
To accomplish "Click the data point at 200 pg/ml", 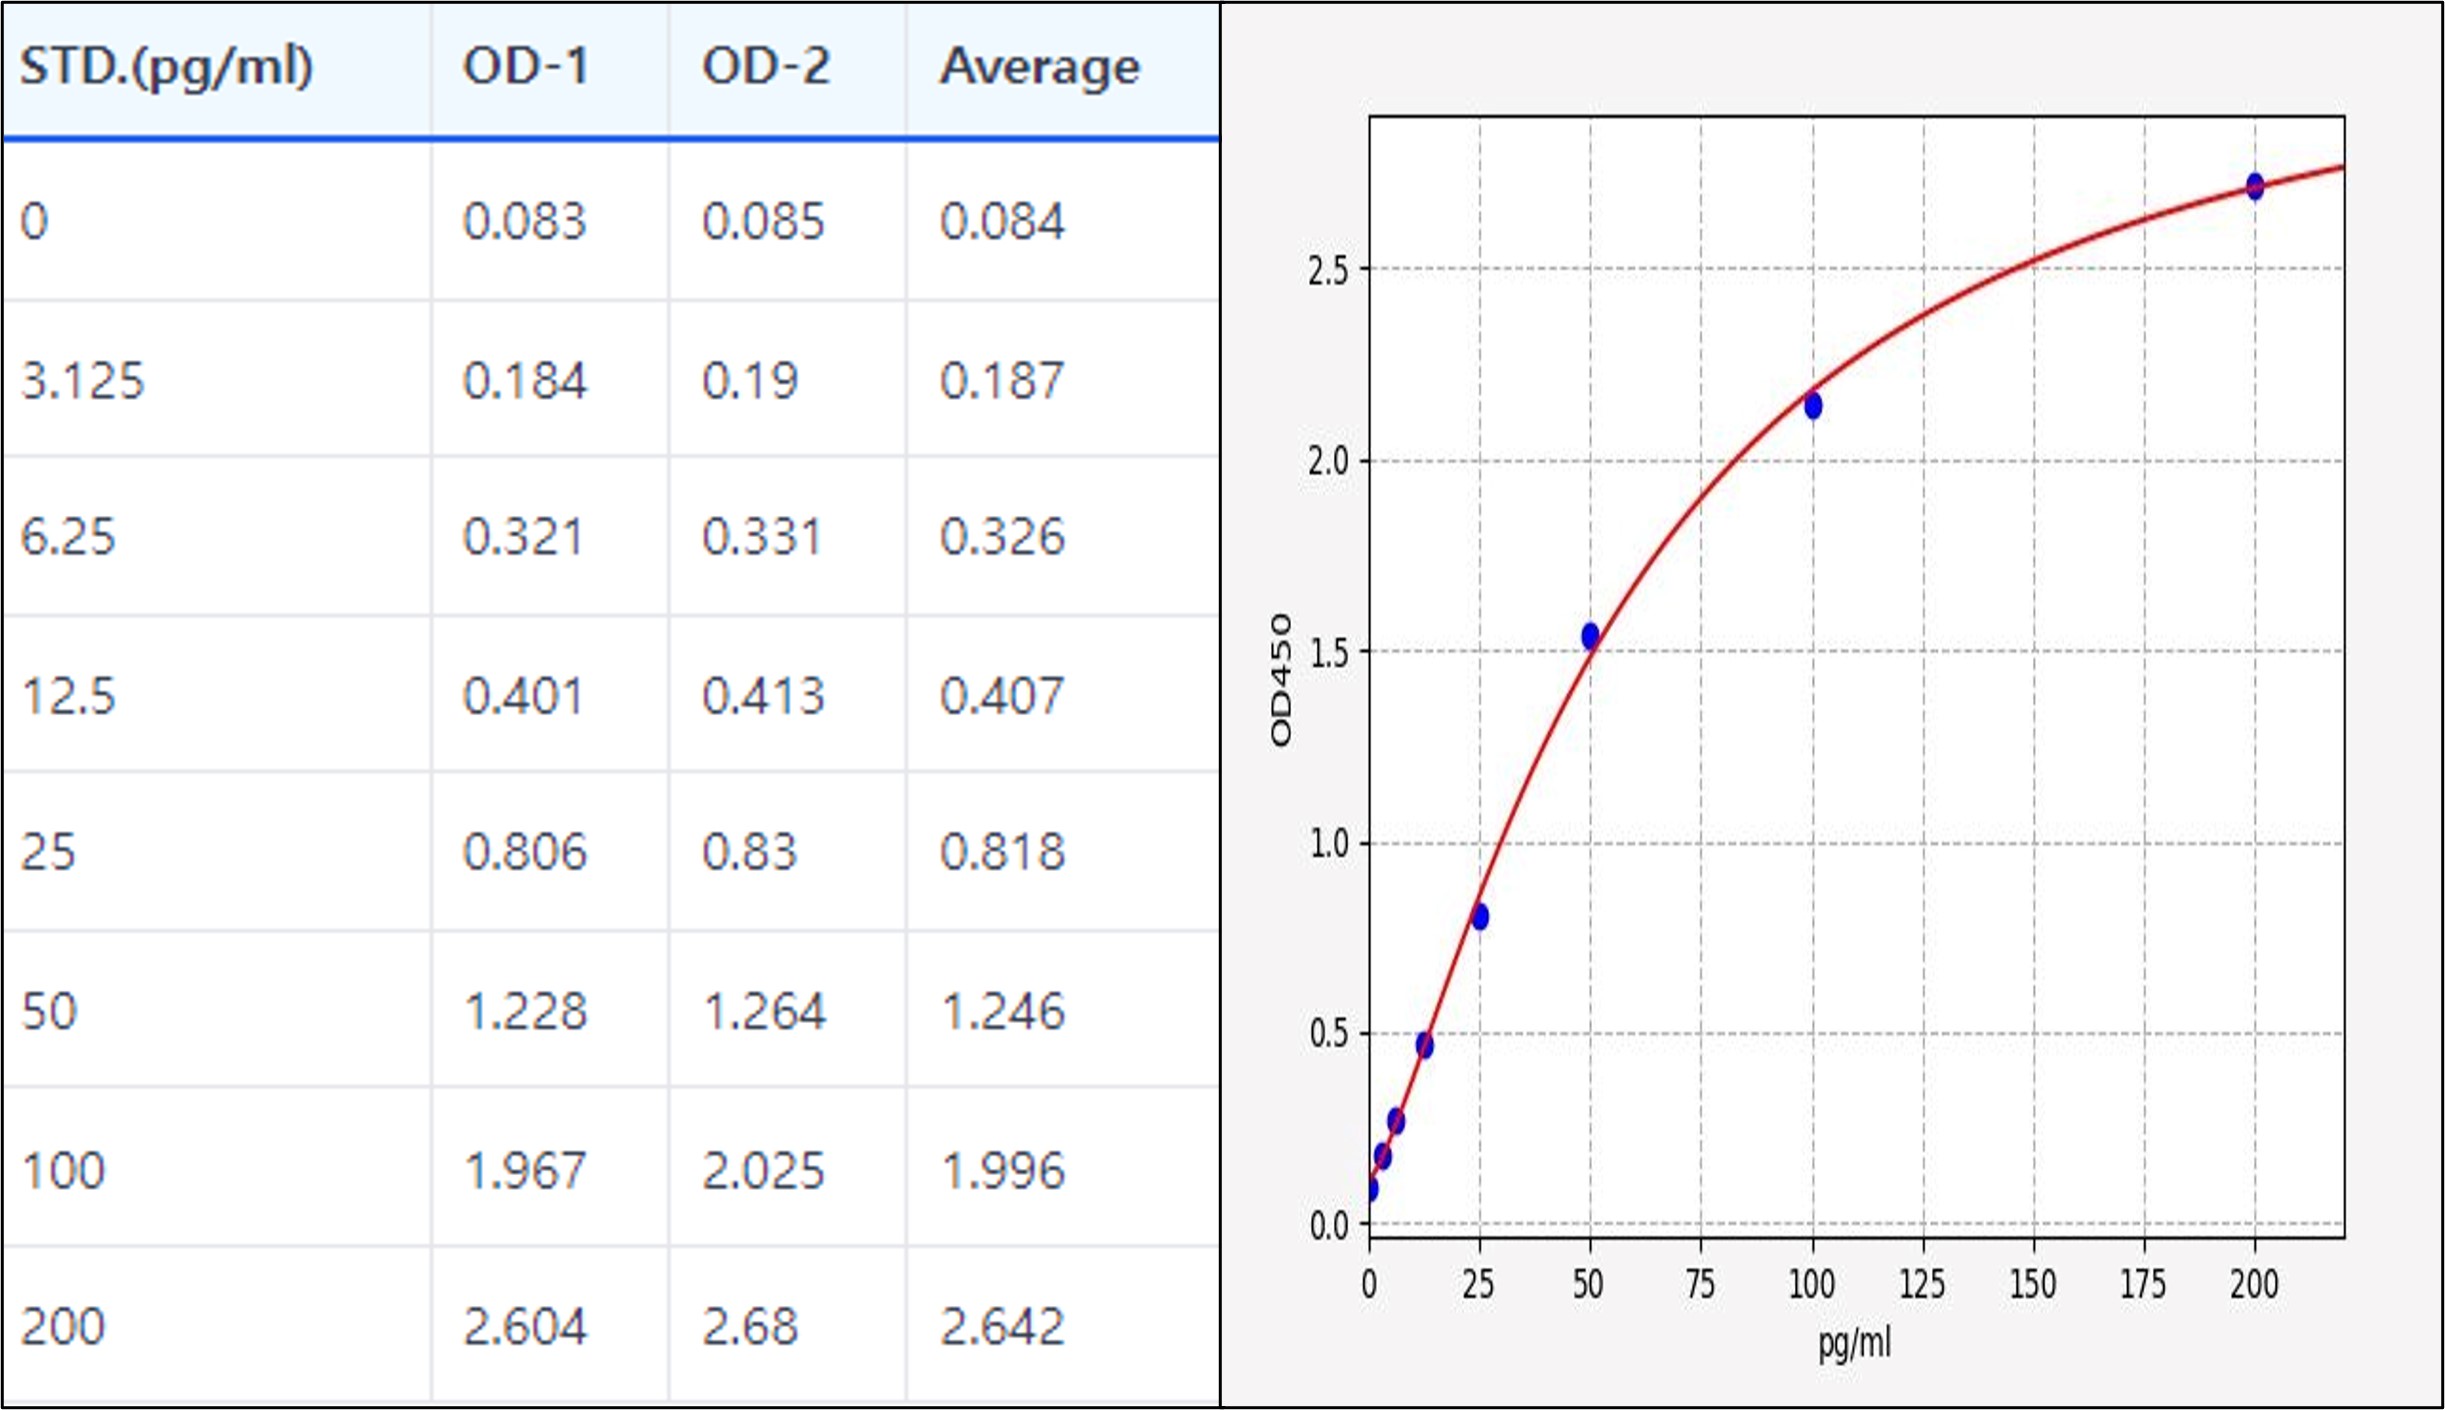I will coord(2255,186).
